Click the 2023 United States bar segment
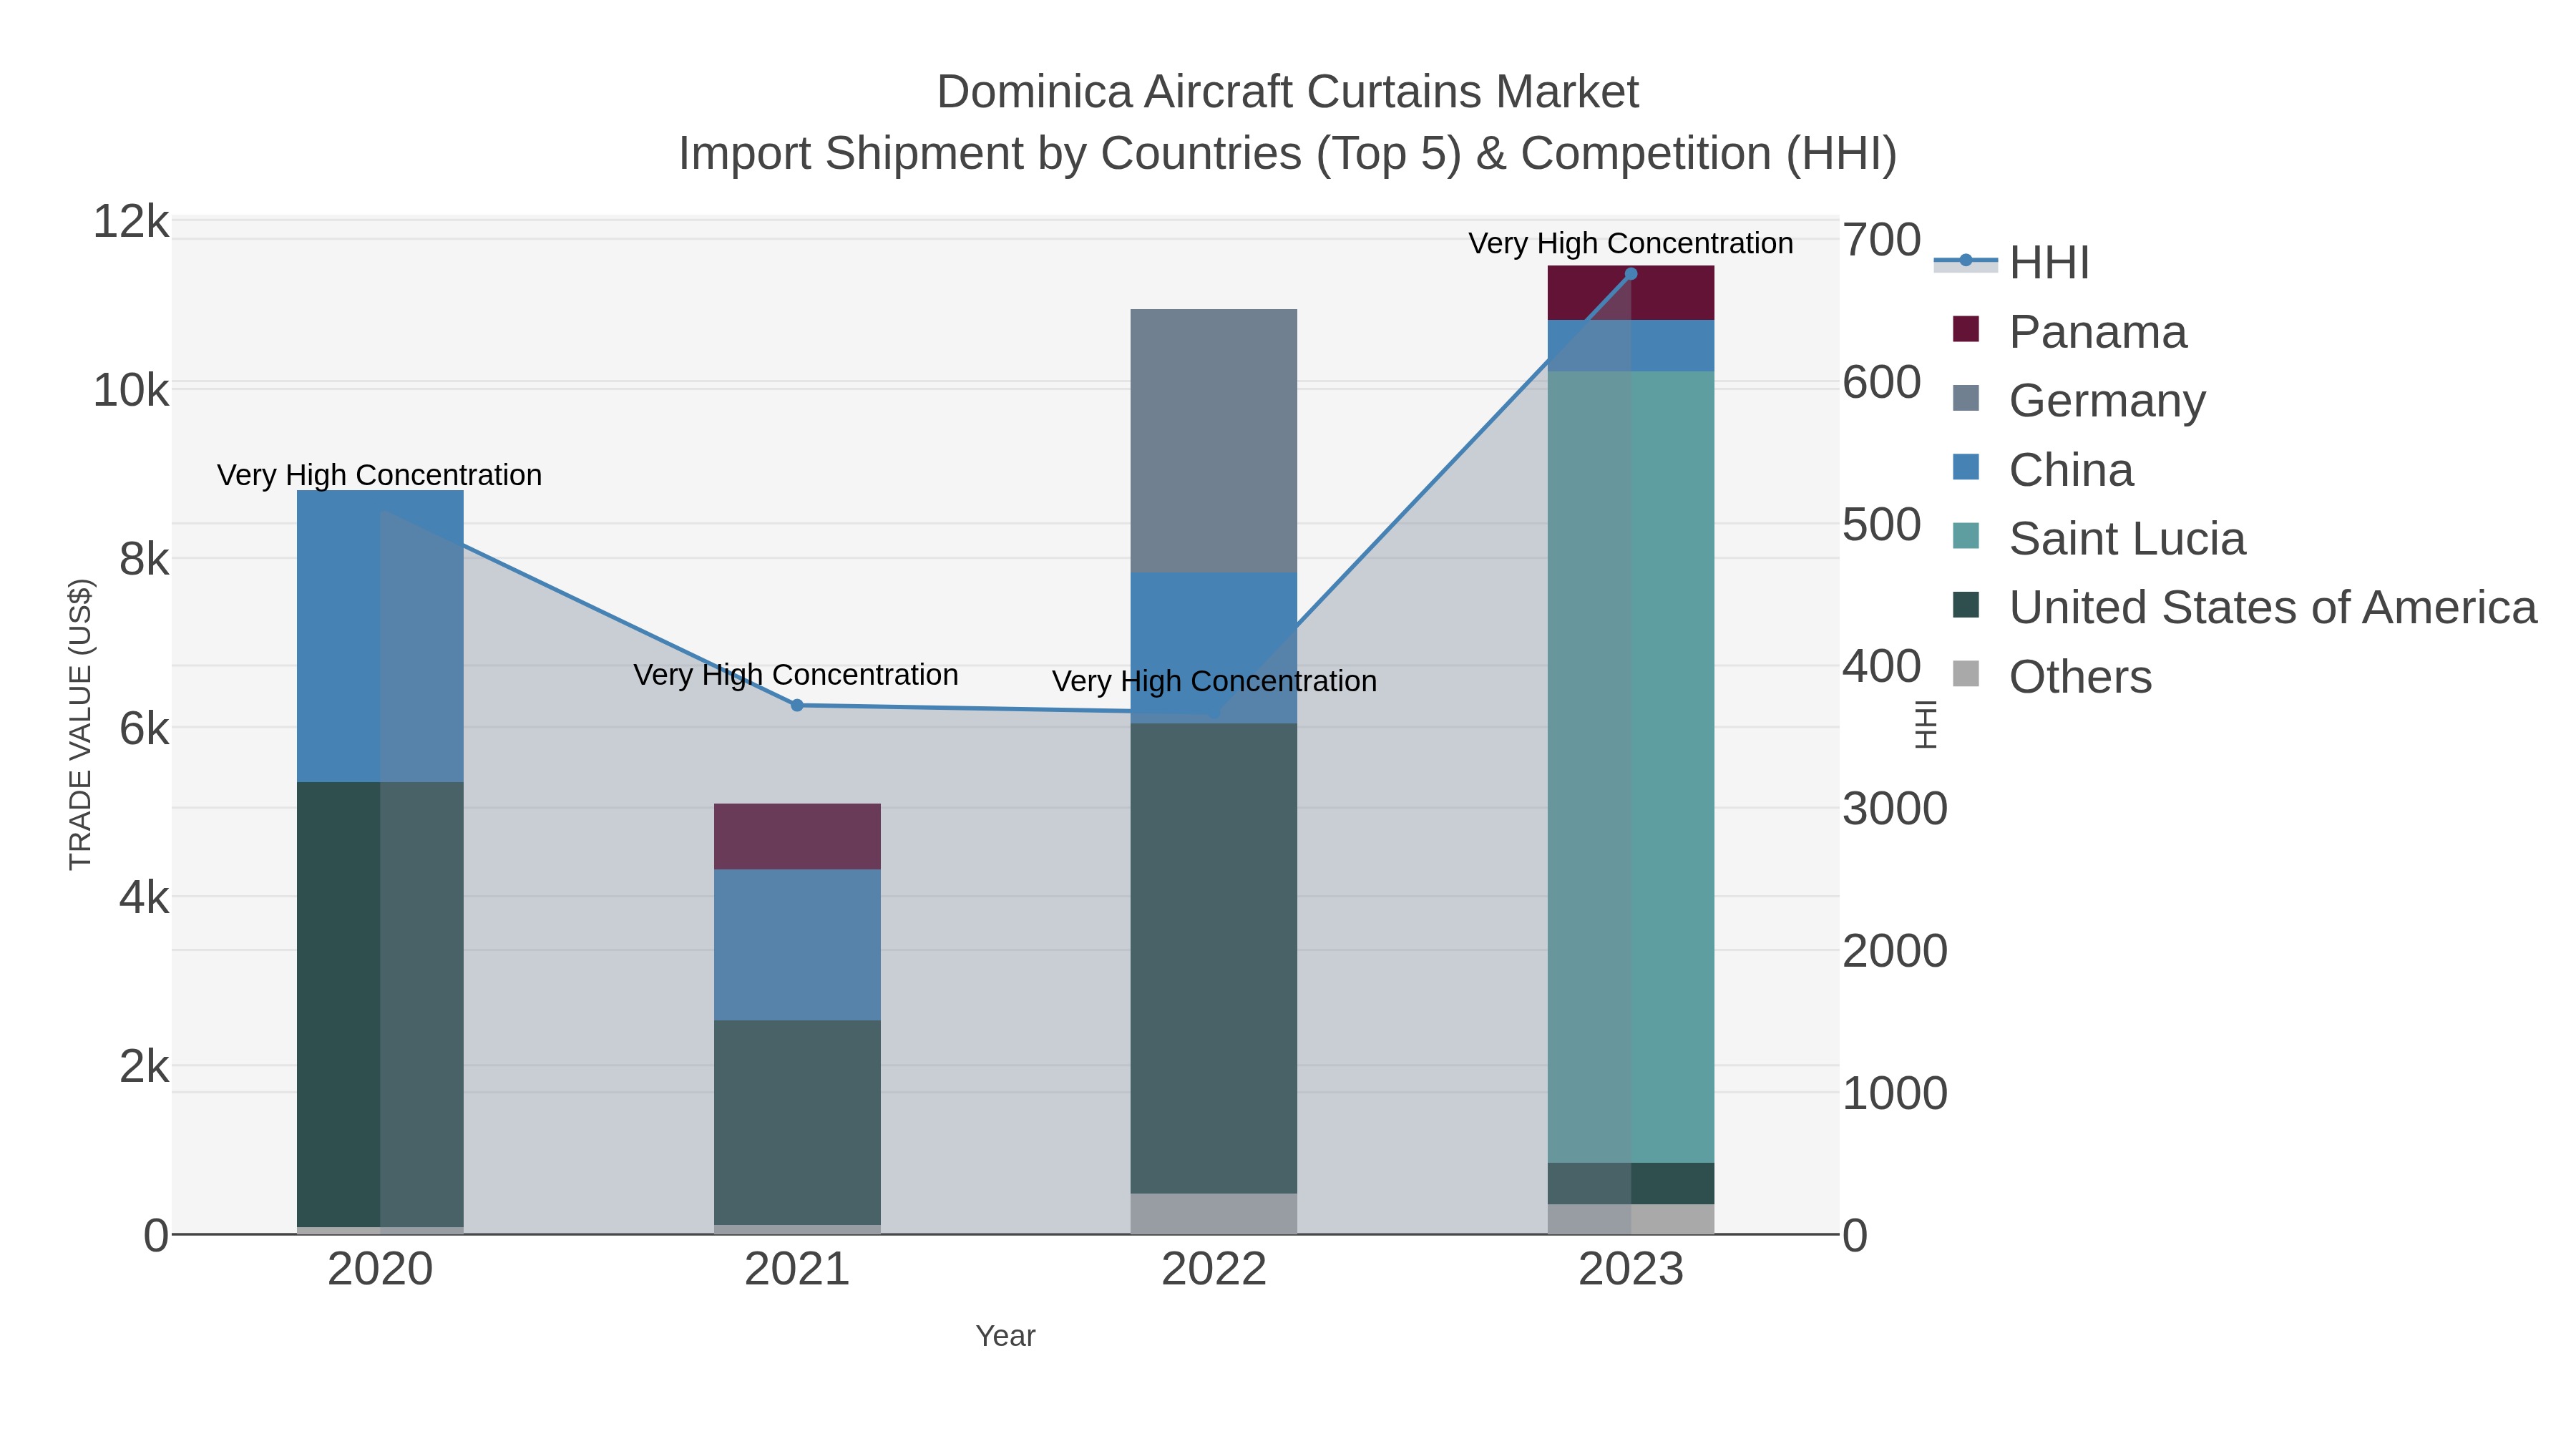Image resolution: width=2576 pixels, height=1449 pixels. pyautogui.click(x=1631, y=1183)
